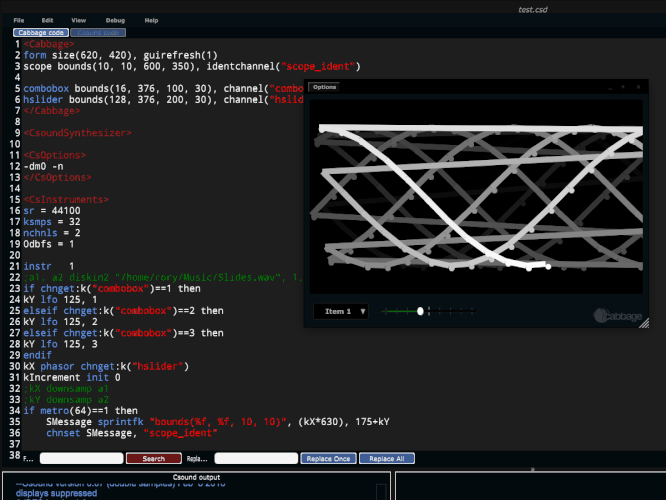Click the instr 1 line
This screenshot has width=666, height=500.
(49, 266)
